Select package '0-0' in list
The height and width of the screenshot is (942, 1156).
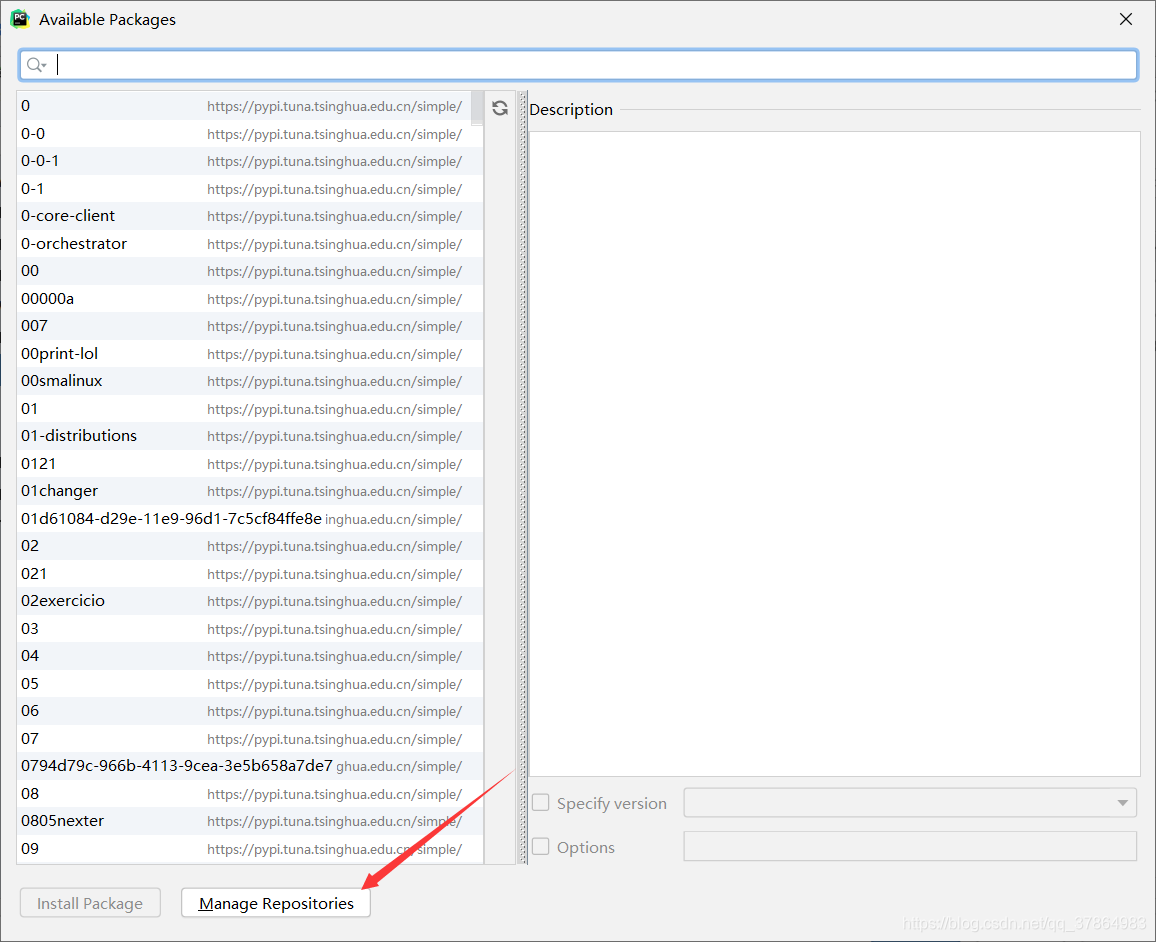pos(250,134)
